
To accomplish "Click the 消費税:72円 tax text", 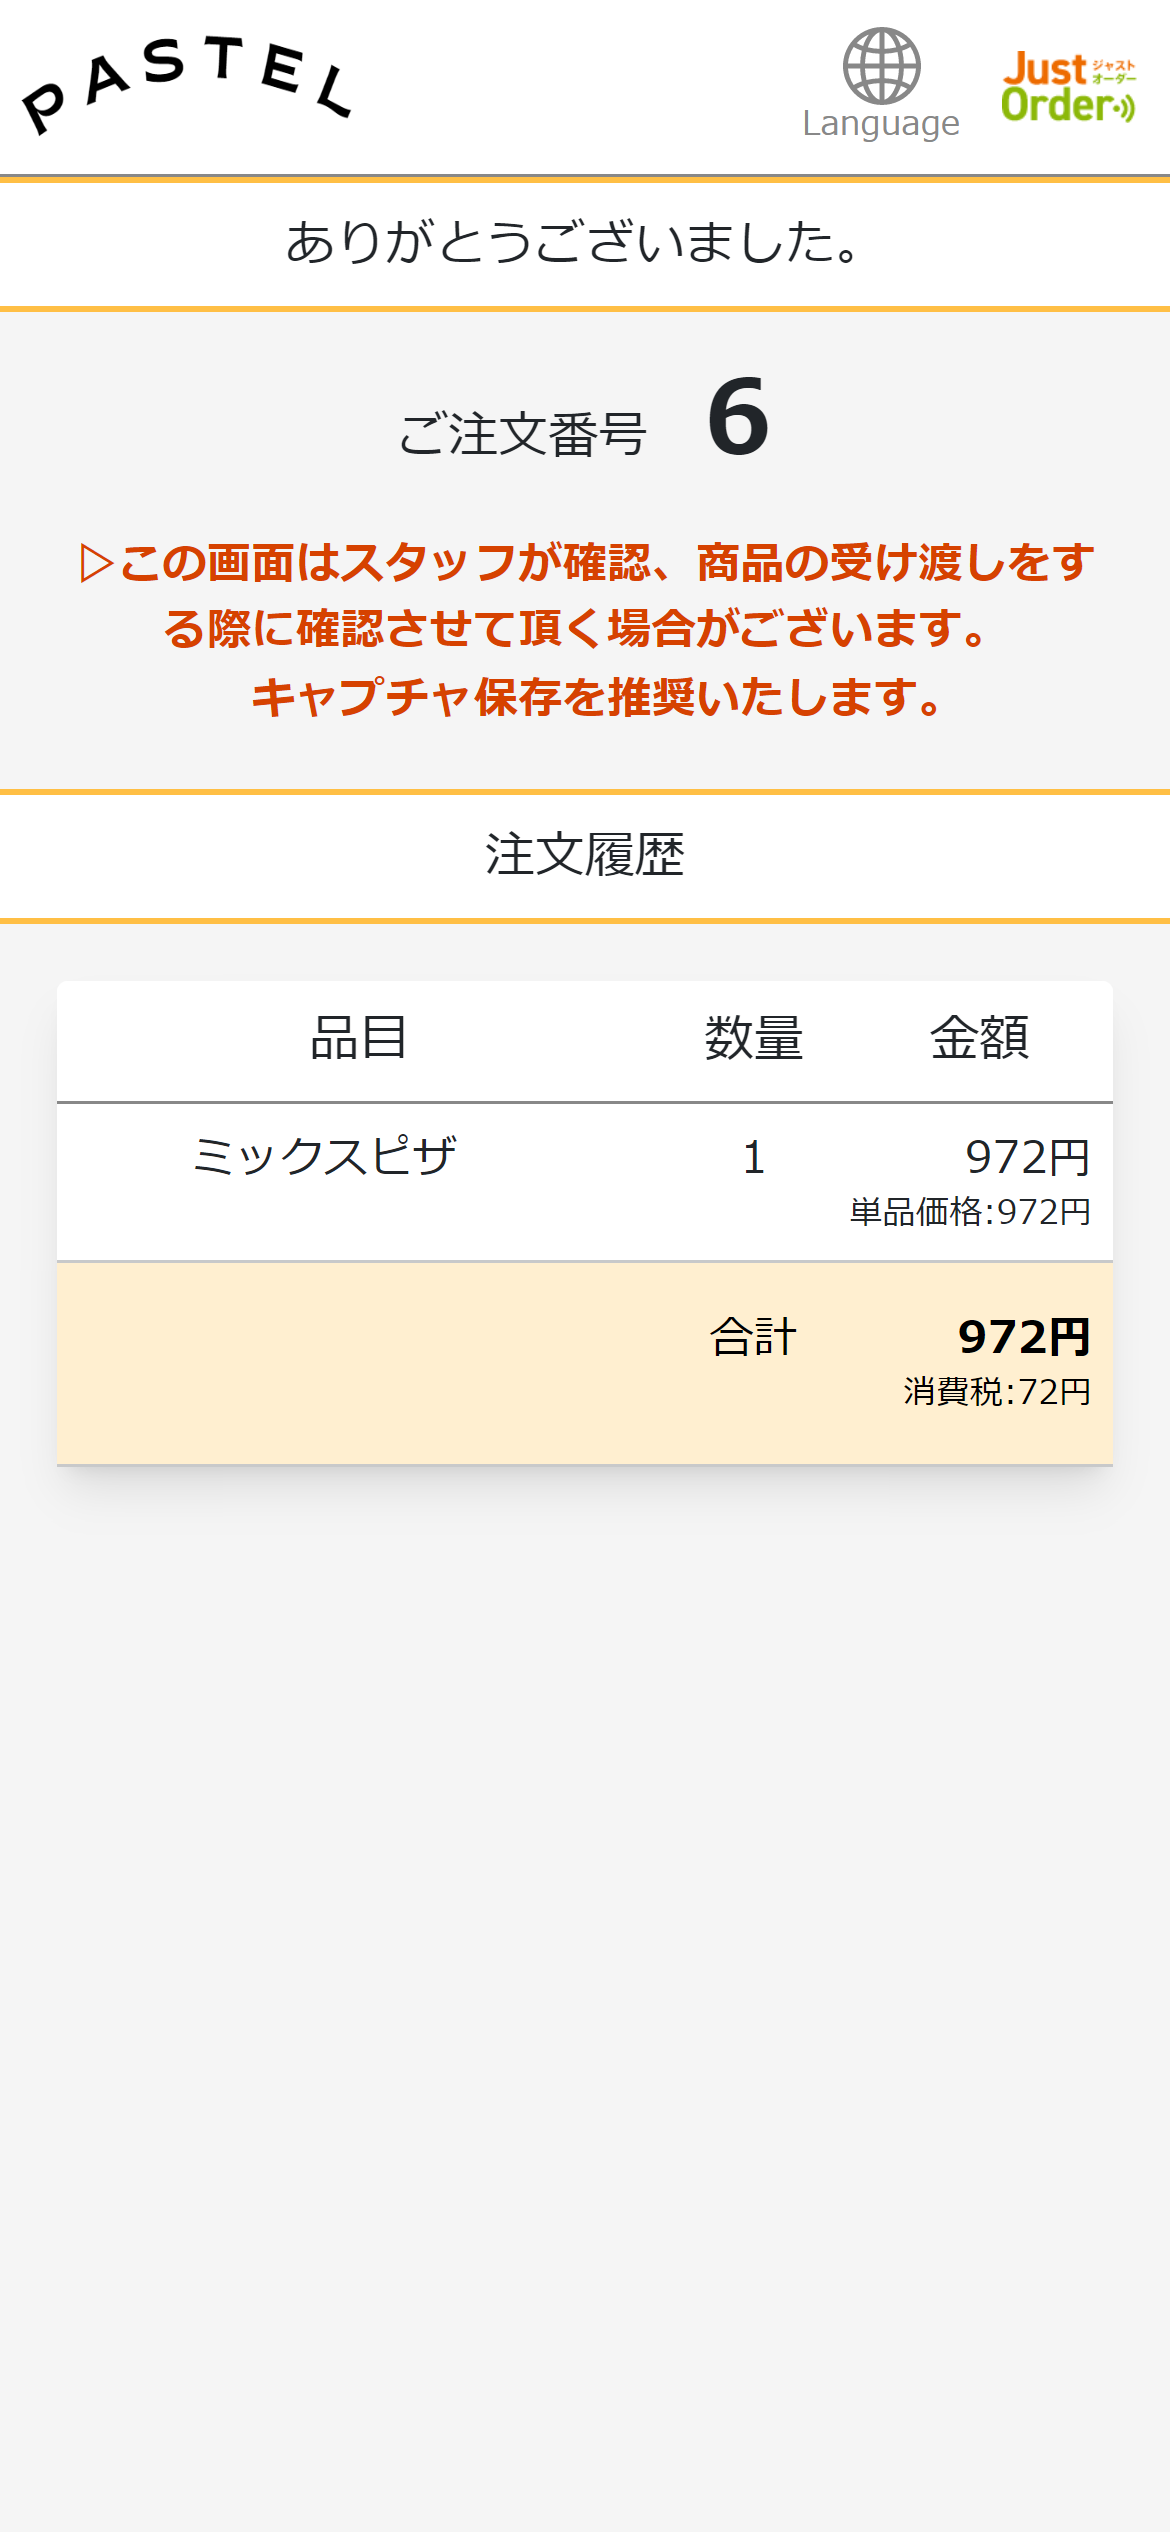I will click(x=997, y=1392).
